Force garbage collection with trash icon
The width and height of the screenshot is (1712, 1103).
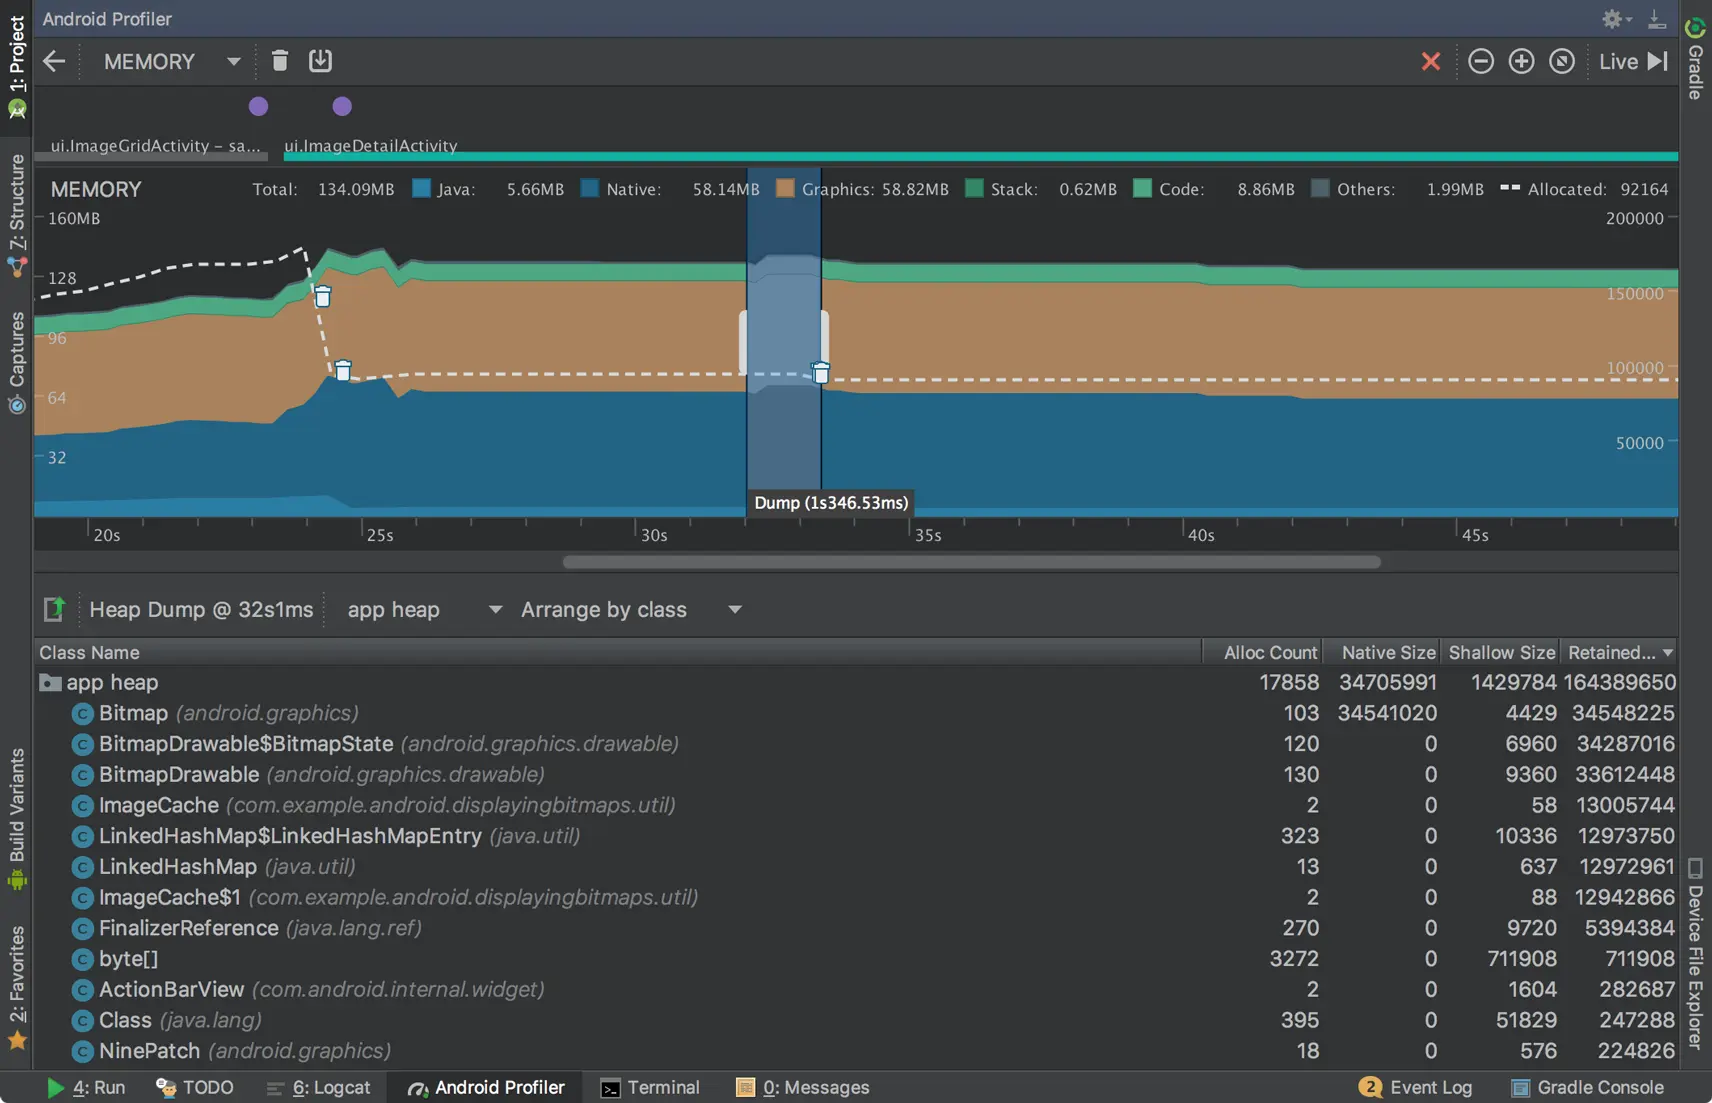[280, 62]
